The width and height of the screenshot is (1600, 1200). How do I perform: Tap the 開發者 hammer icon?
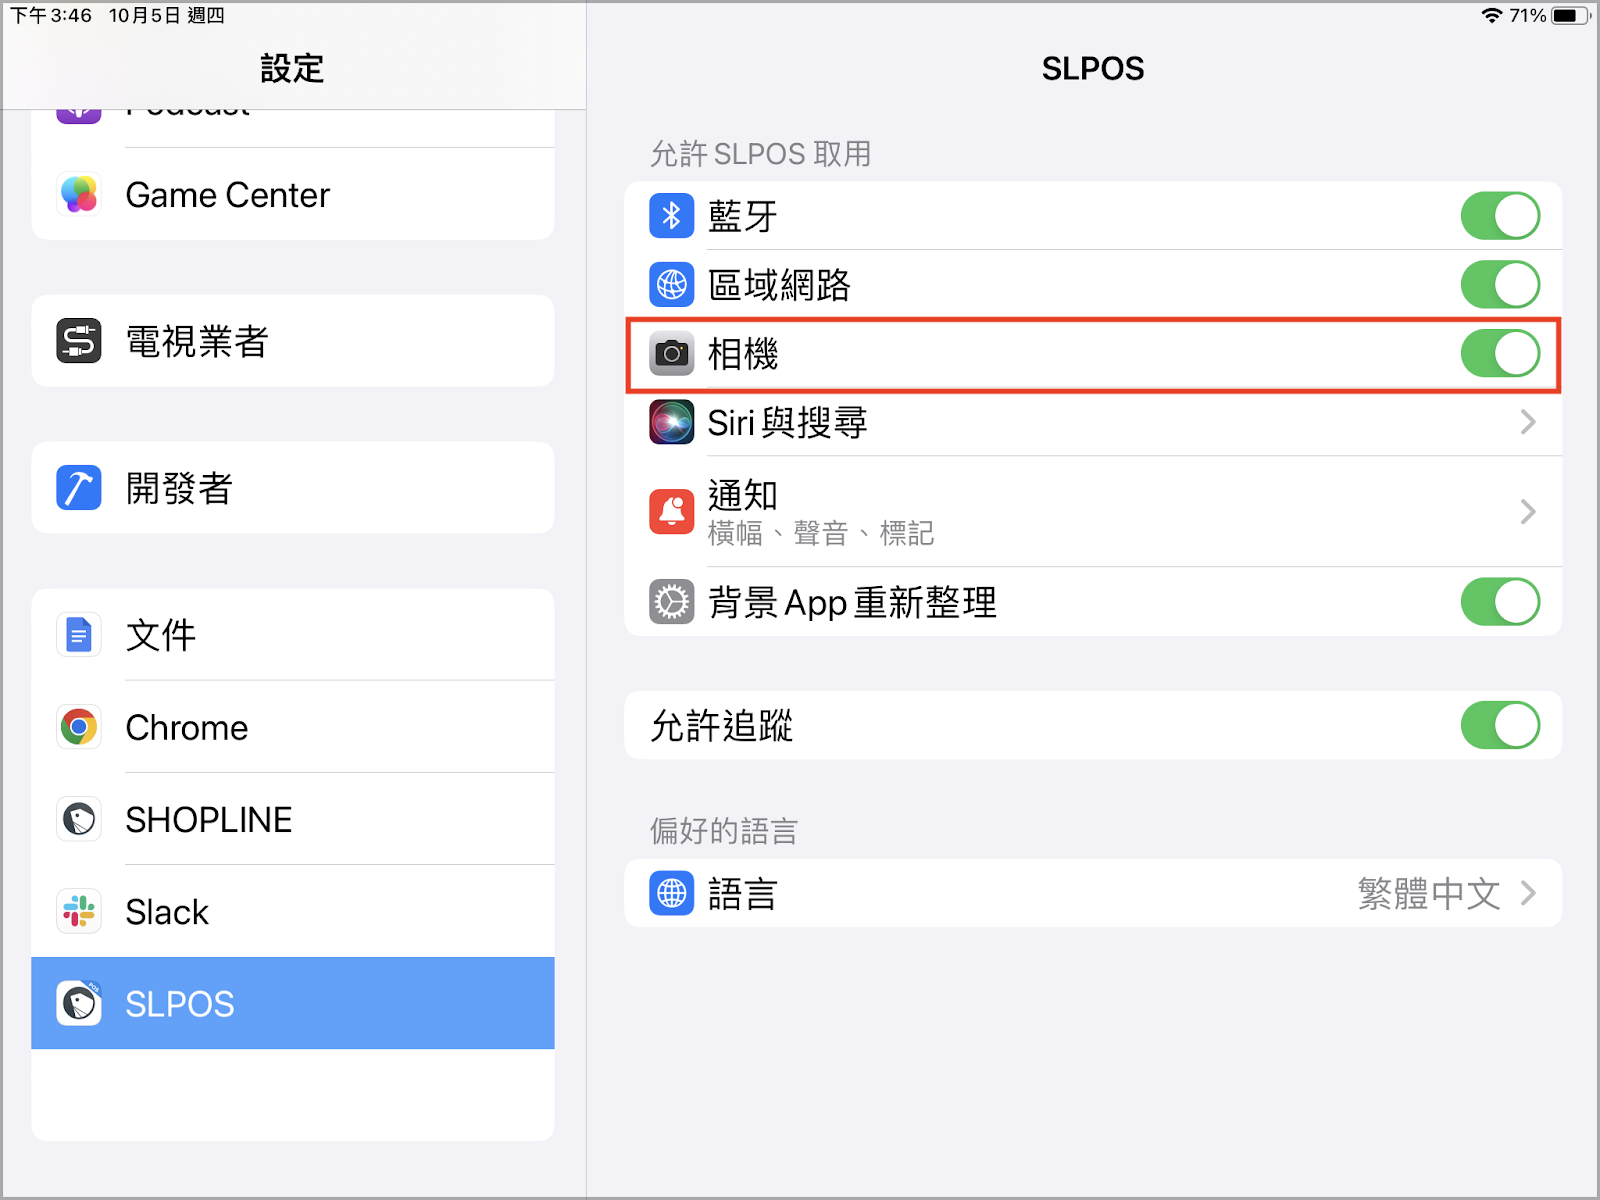click(x=79, y=488)
